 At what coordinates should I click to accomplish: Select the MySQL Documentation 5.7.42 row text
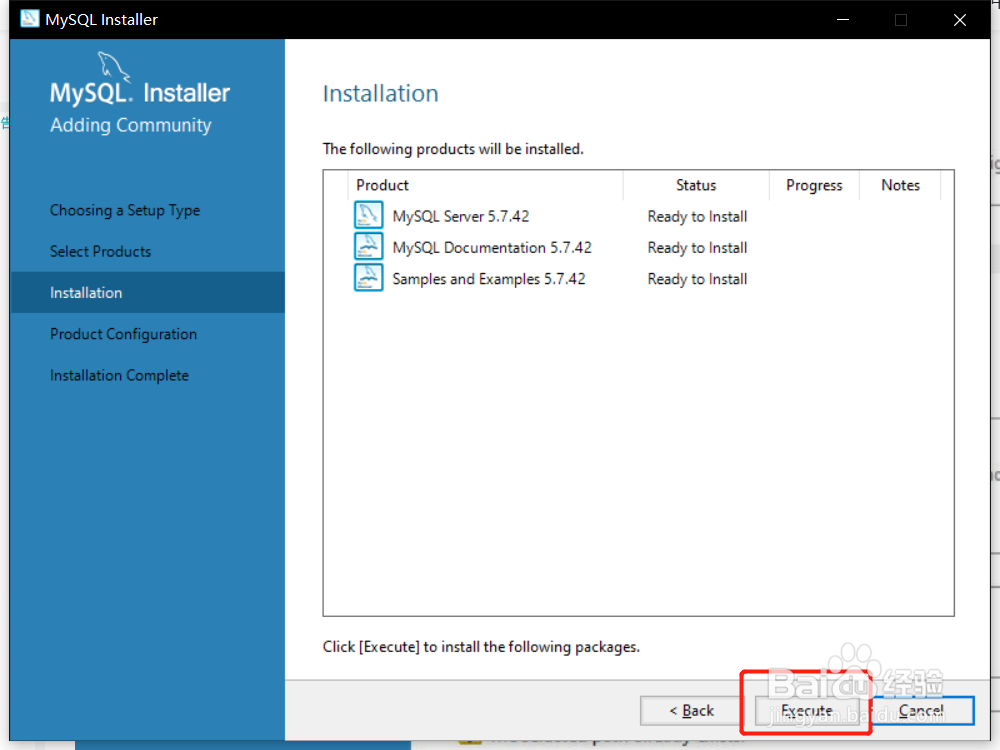pos(492,247)
